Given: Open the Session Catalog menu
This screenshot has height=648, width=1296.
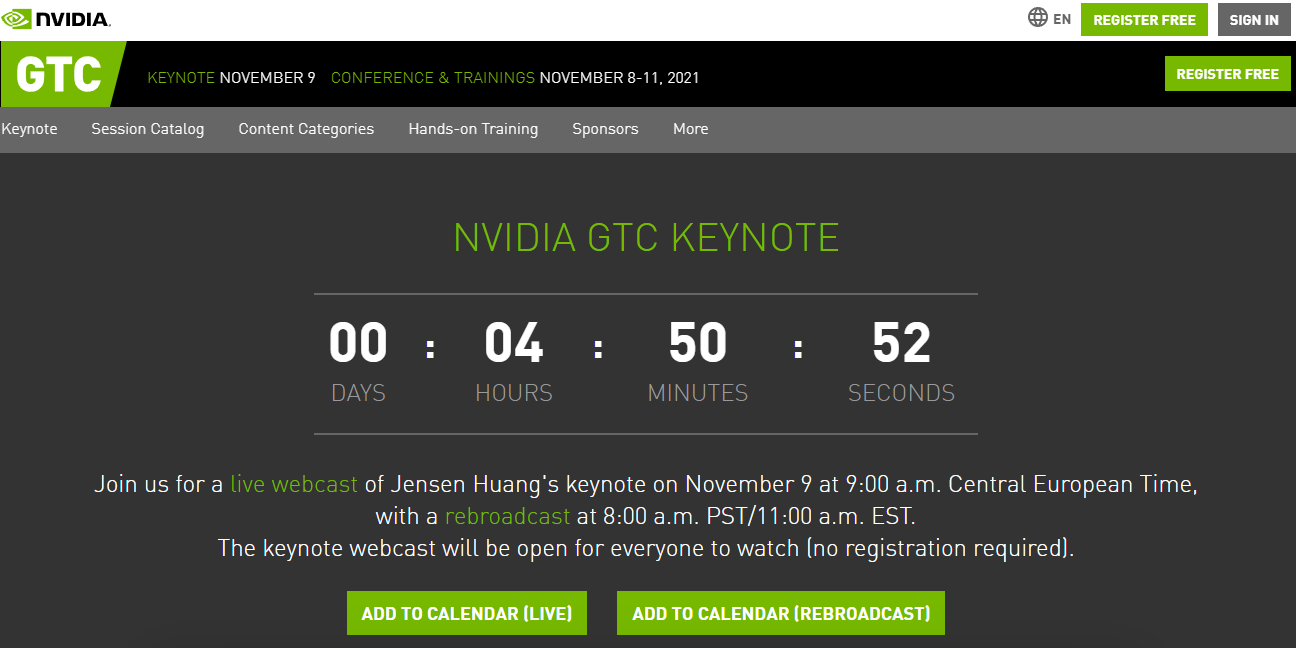Looking at the screenshot, I should [148, 129].
